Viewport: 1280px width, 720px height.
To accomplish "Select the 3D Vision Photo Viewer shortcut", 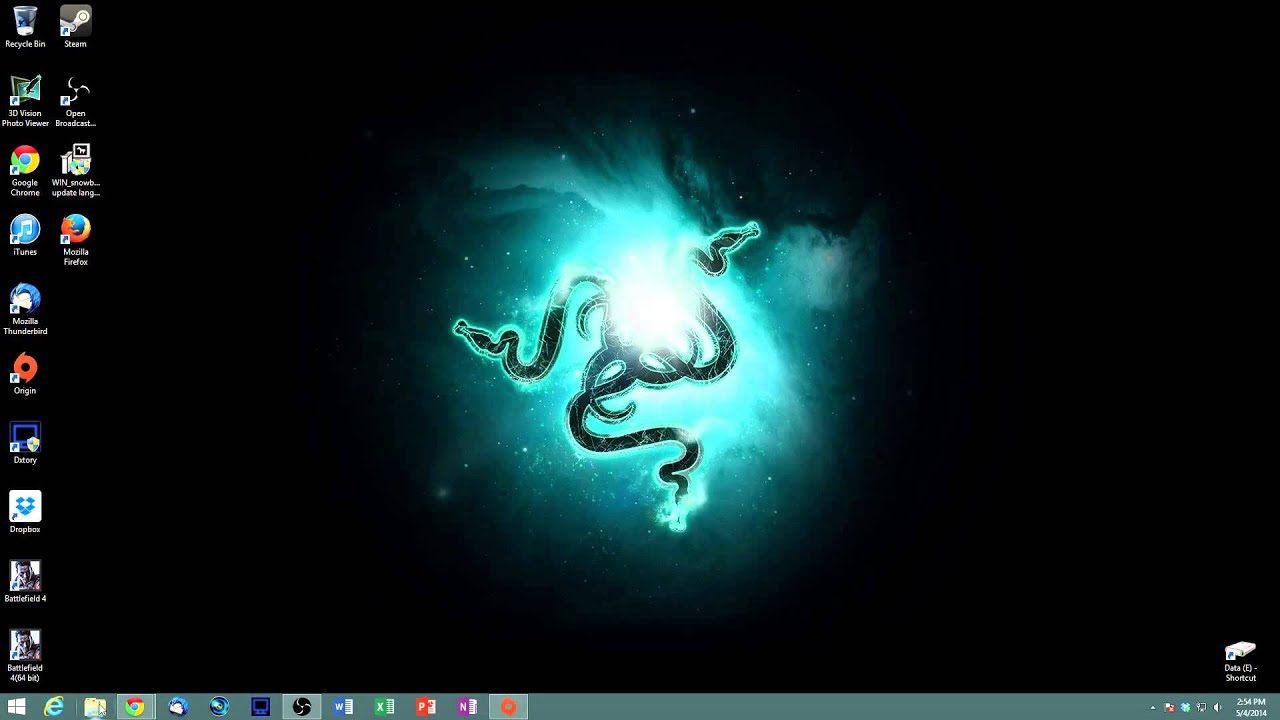I will click(25, 101).
